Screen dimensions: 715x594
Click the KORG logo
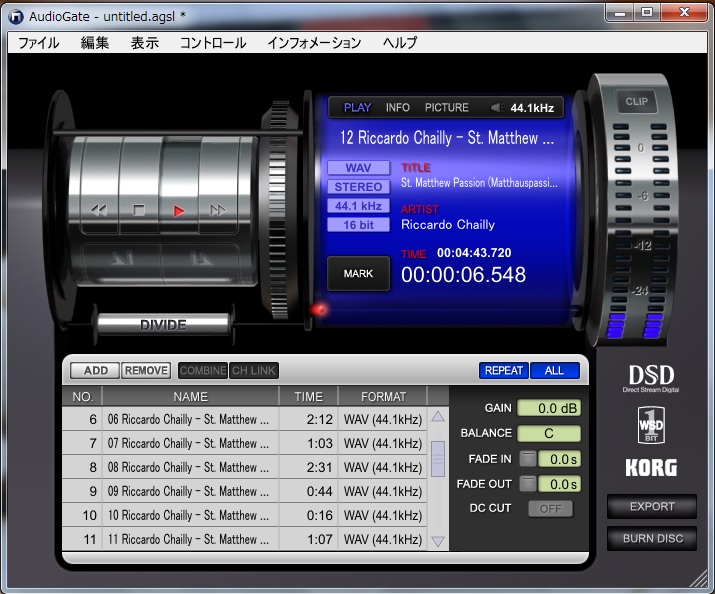[651, 468]
